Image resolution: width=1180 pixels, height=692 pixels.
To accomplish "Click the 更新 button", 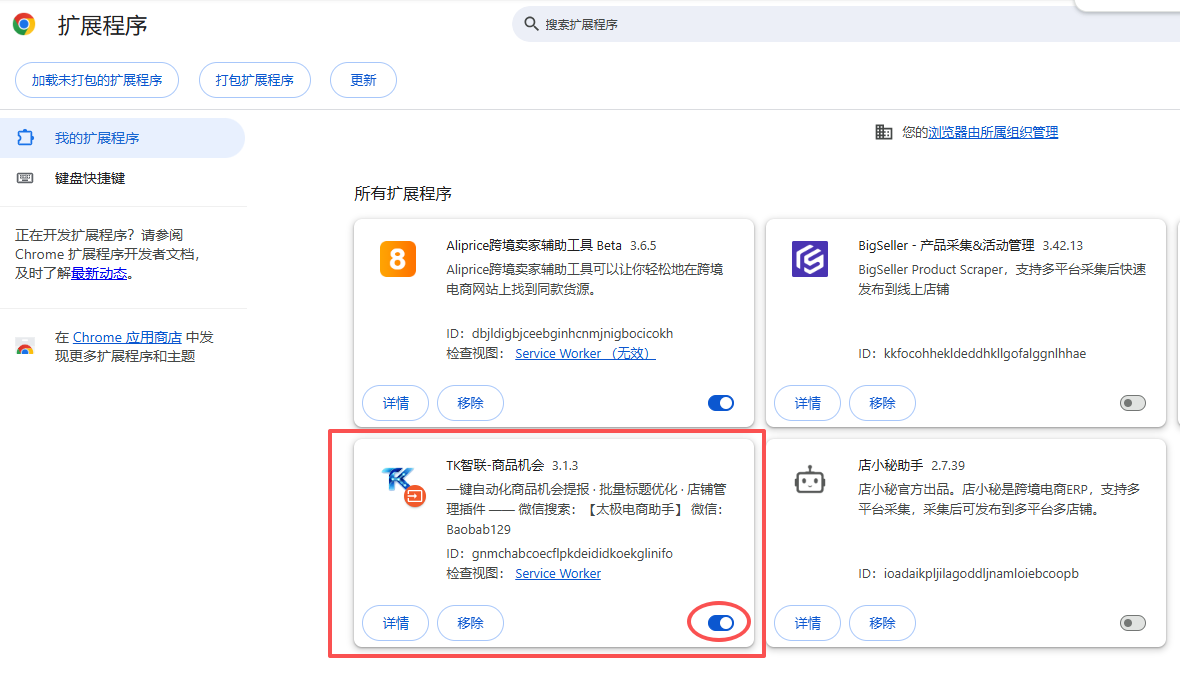I will click(362, 80).
